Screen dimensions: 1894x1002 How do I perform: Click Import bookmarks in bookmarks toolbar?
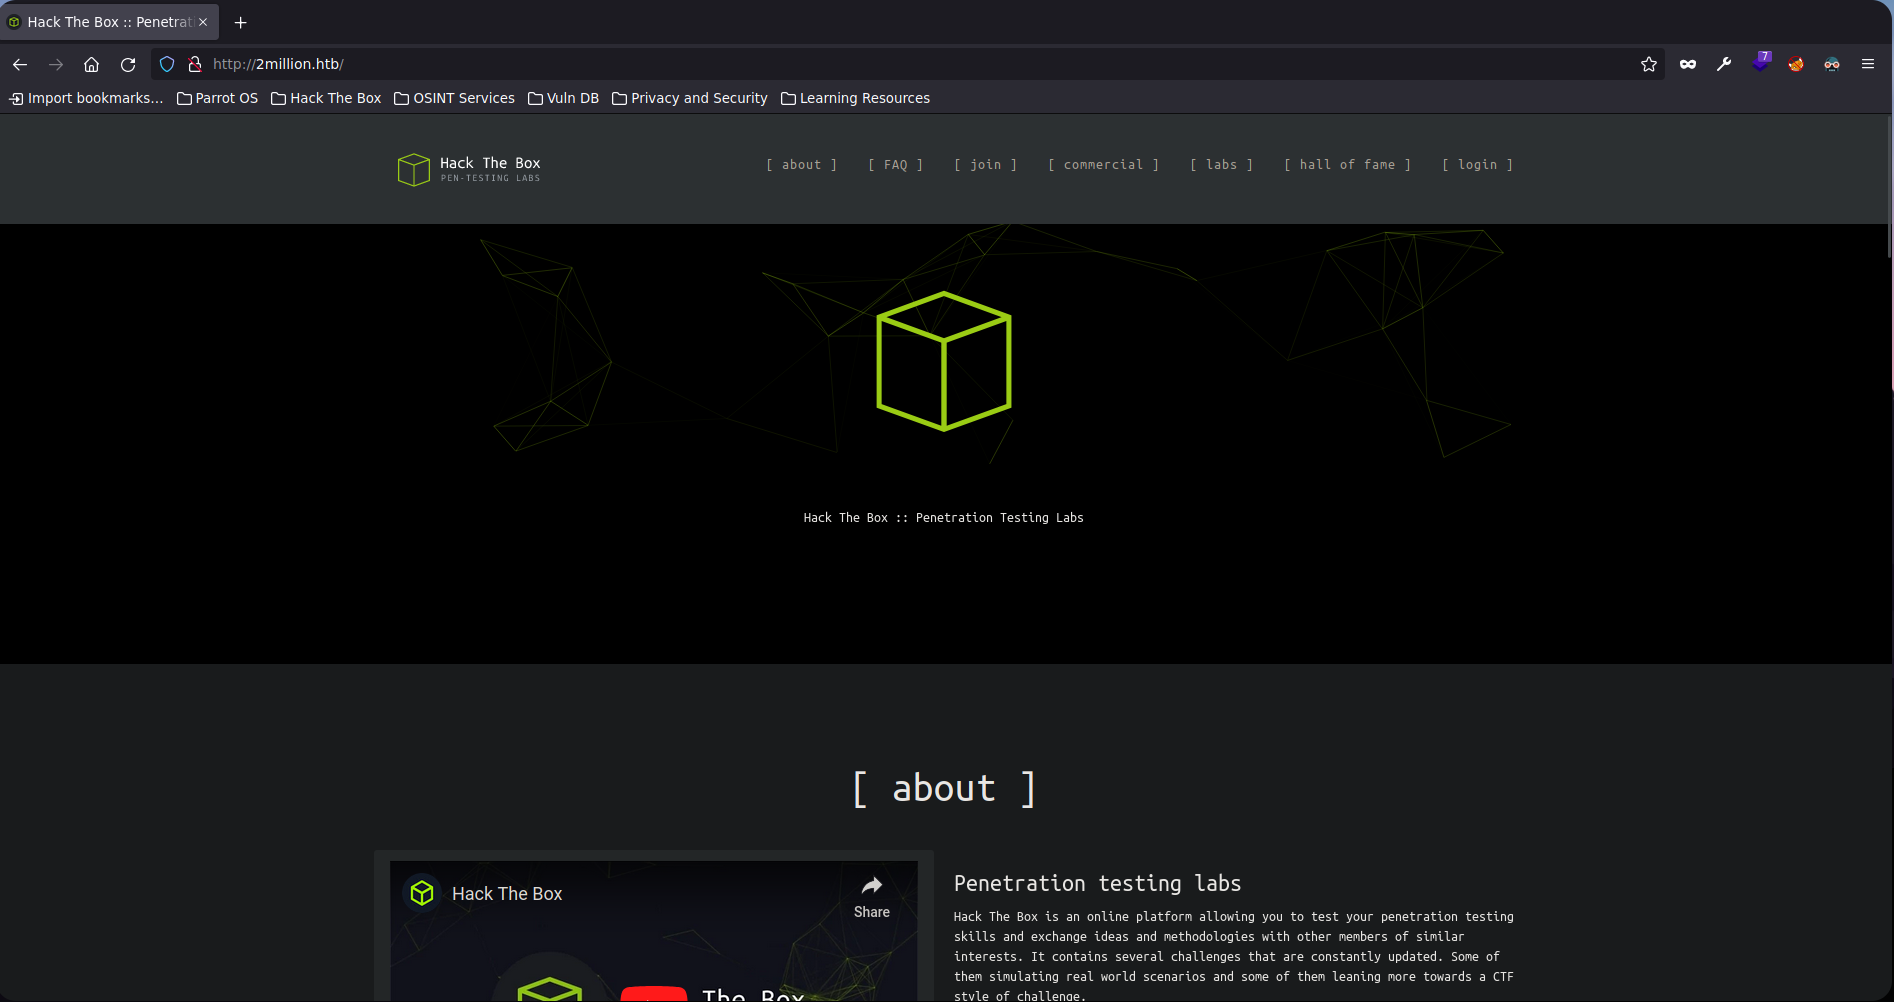(86, 98)
